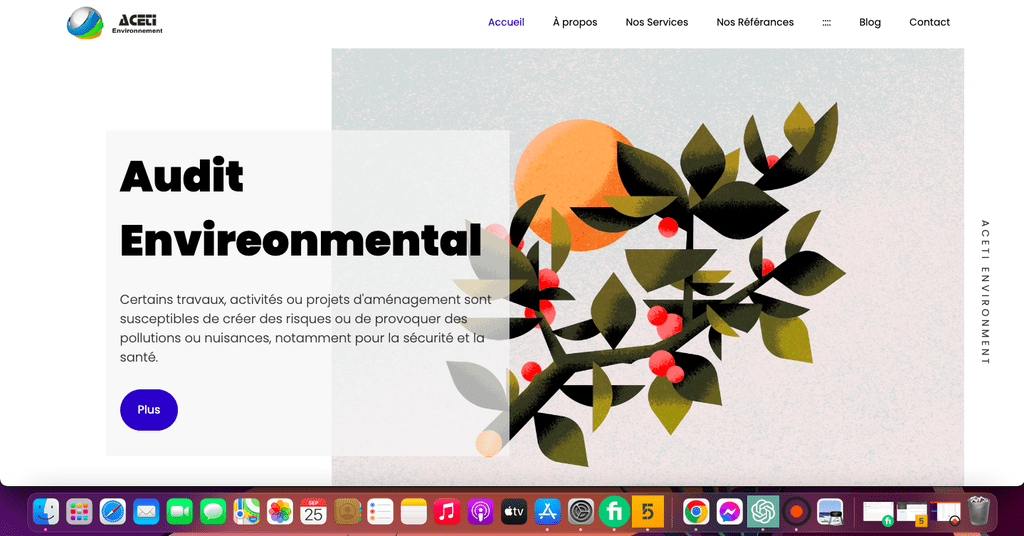Open the Nos Services menu
The width and height of the screenshot is (1024, 536).
click(x=656, y=22)
